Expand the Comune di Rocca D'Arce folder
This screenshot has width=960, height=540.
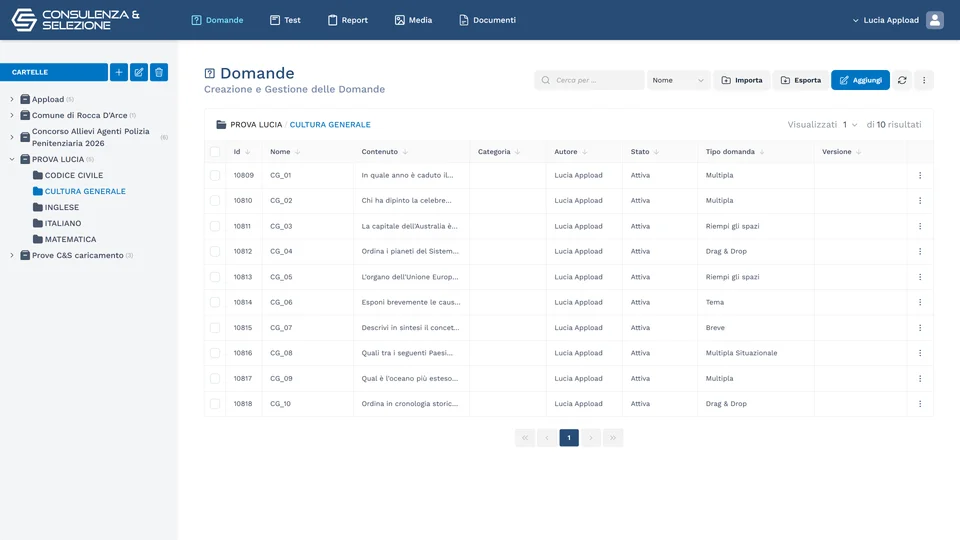pos(12,115)
